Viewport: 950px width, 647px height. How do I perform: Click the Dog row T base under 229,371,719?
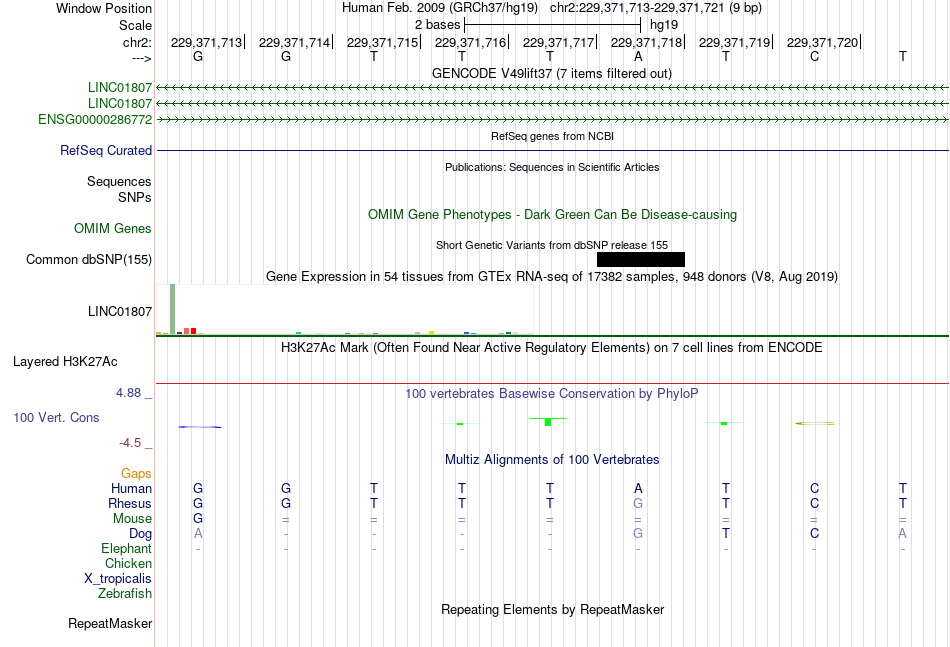click(726, 534)
